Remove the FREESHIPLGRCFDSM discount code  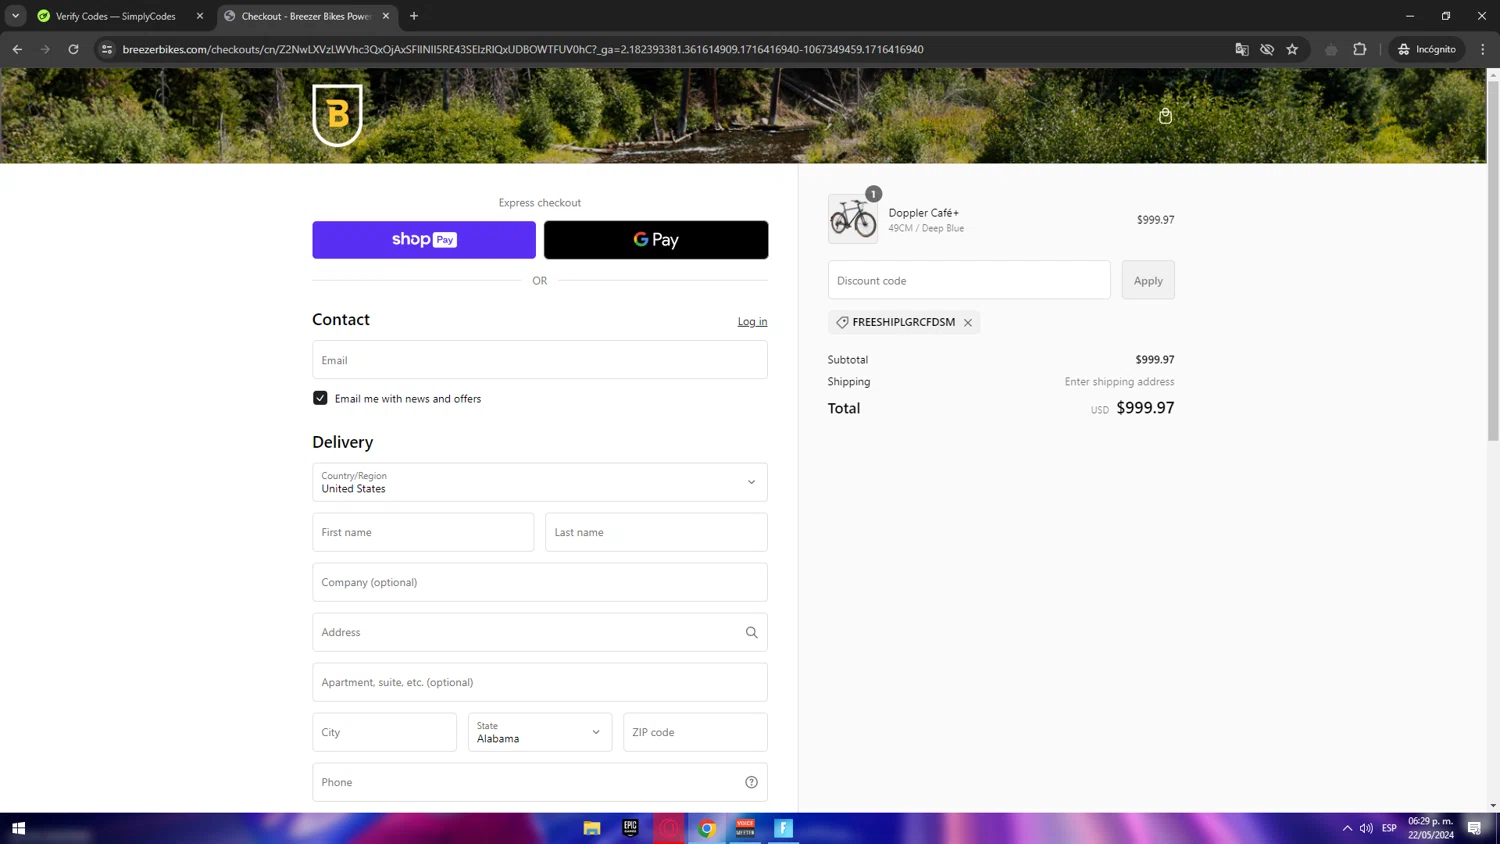968,322
